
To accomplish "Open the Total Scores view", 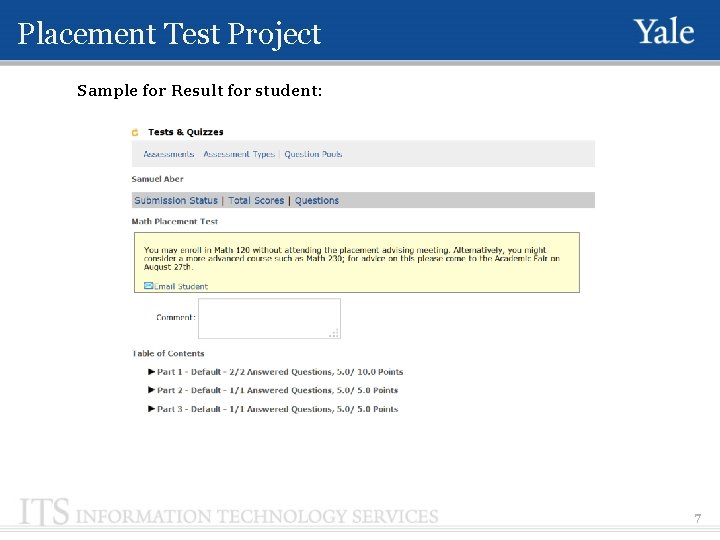I will [256, 201].
